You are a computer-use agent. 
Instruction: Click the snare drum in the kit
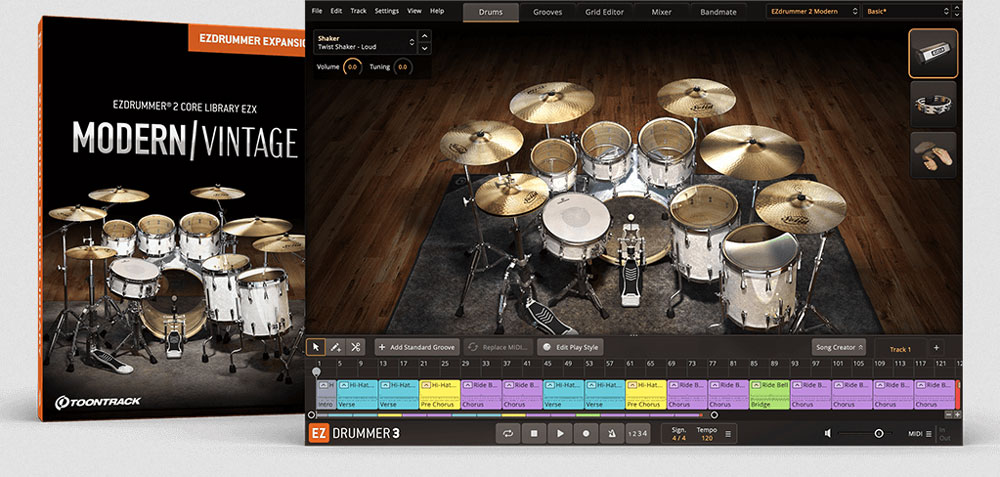click(x=577, y=223)
